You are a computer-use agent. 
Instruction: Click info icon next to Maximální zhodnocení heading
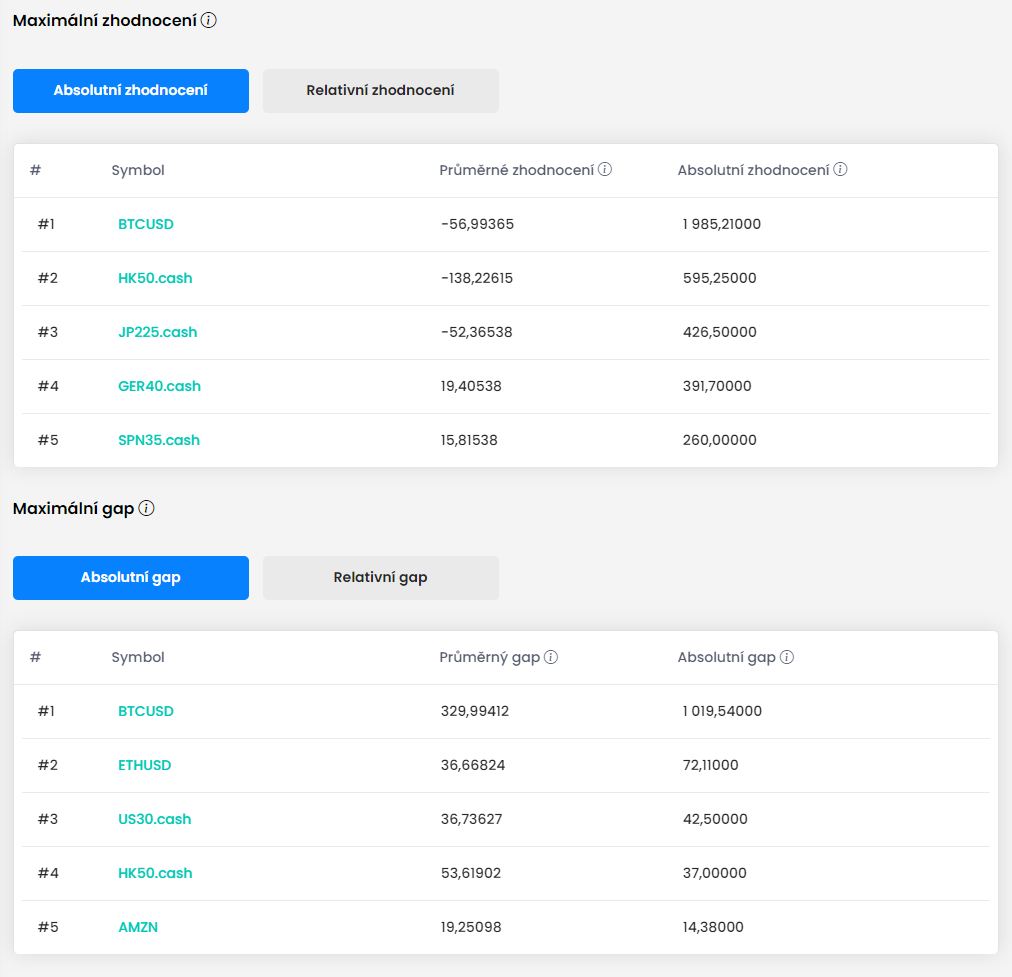209,20
